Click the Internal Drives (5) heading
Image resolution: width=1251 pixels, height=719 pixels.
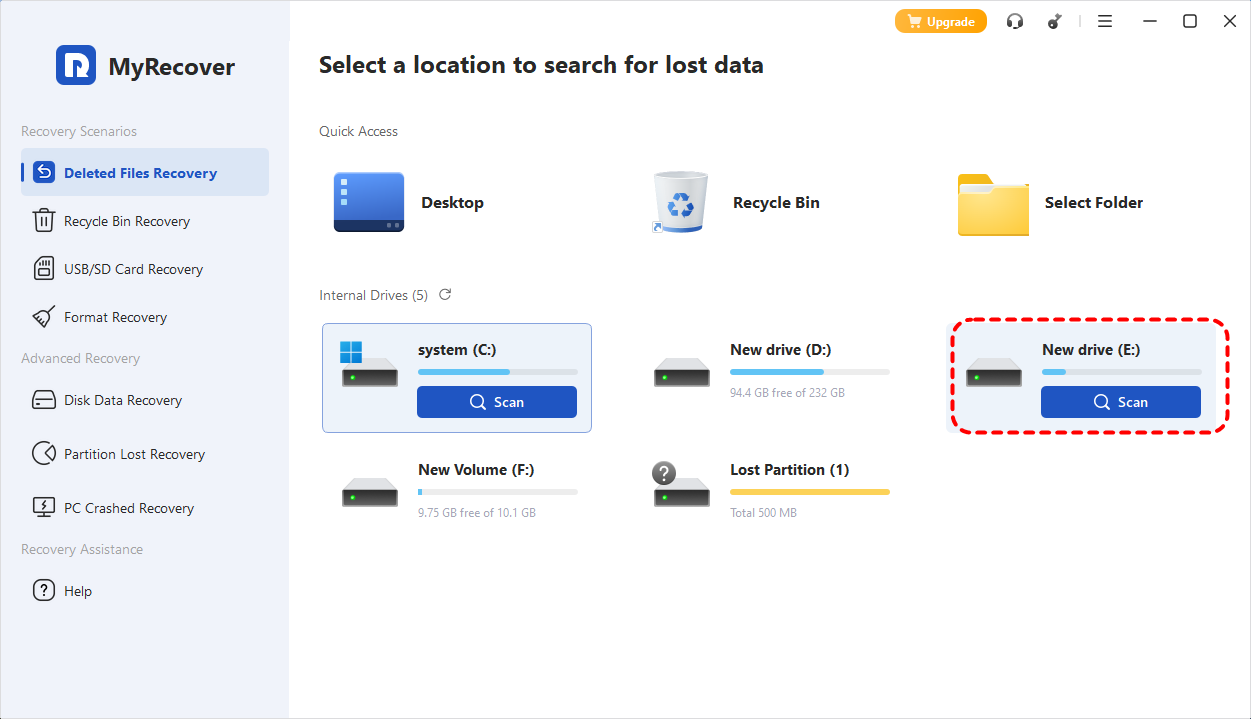coord(373,295)
